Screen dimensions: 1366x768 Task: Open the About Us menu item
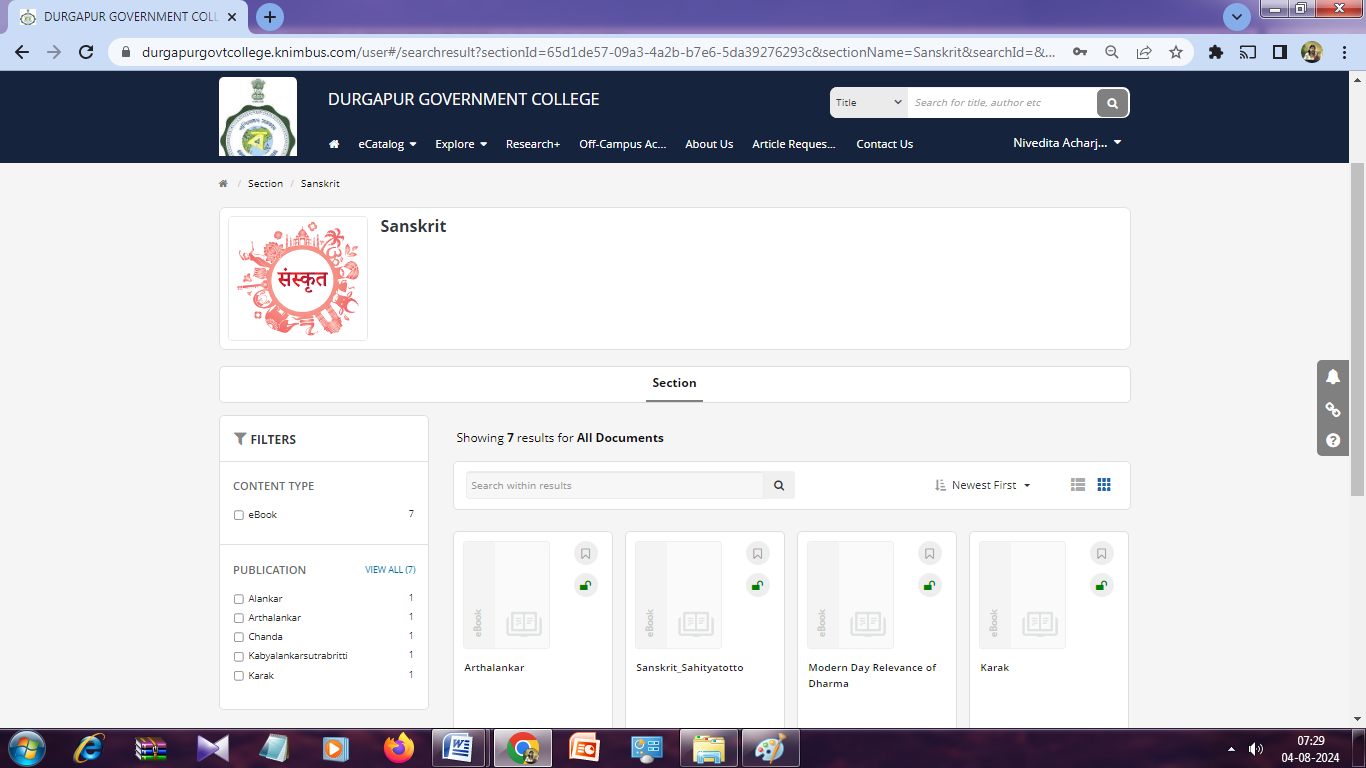[709, 144]
